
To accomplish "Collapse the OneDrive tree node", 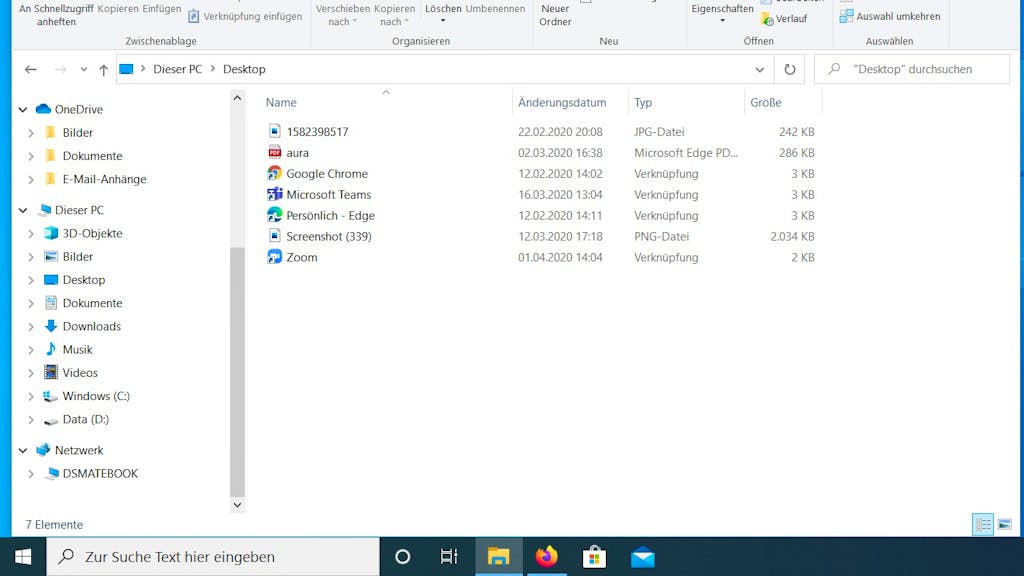I will pos(23,110).
